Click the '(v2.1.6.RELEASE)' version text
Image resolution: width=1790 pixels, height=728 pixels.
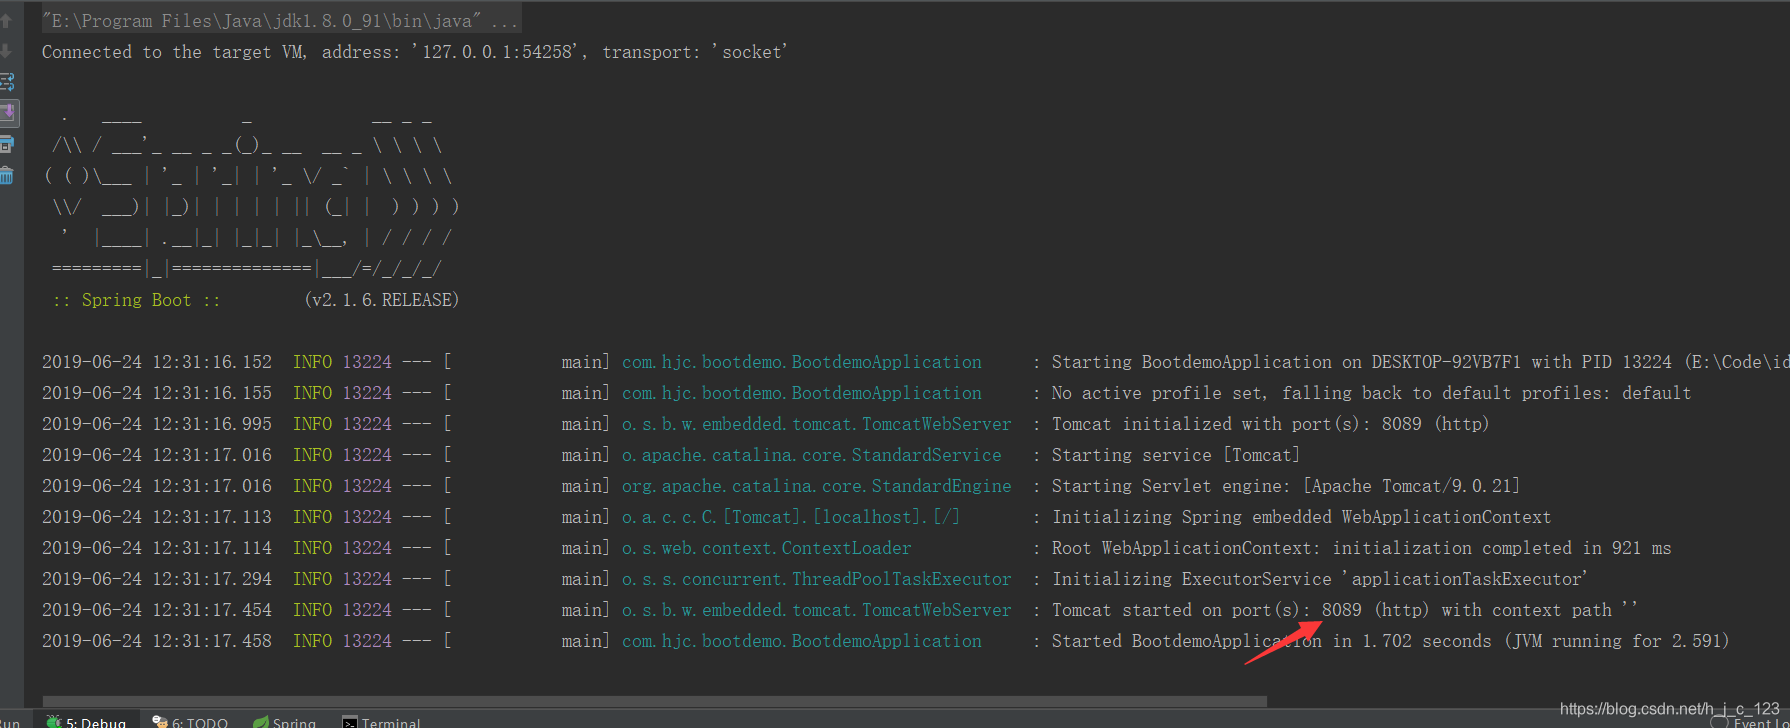tap(382, 300)
